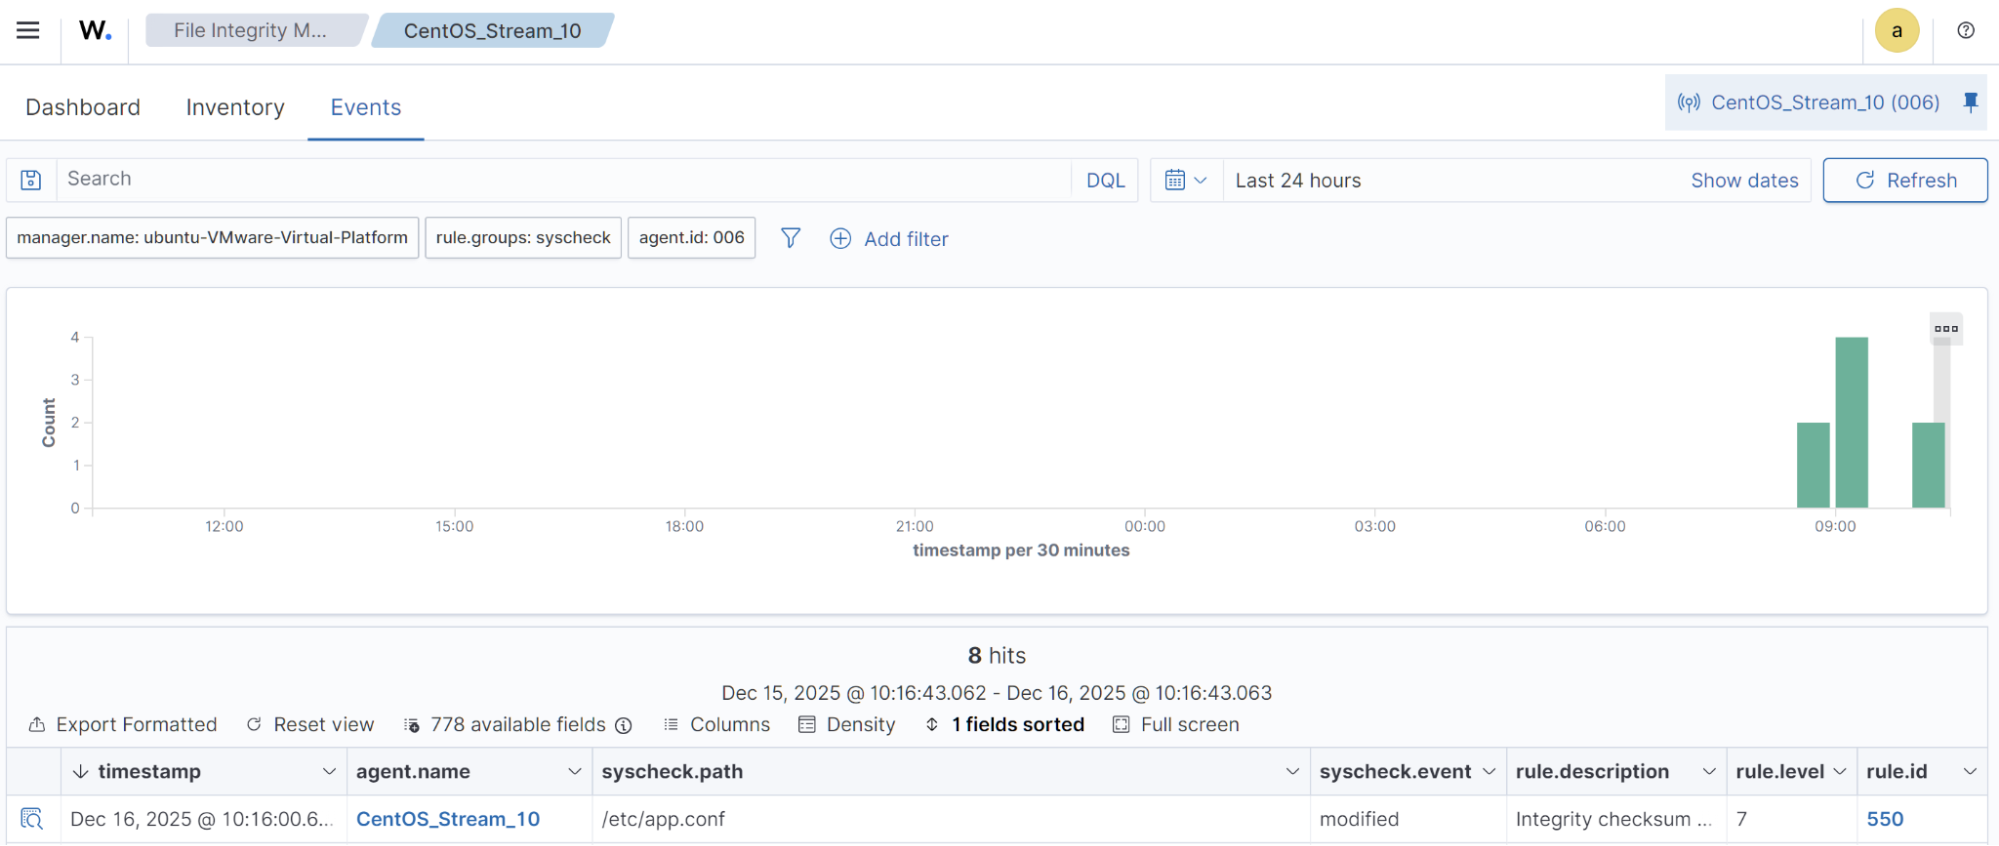The height and width of the screenshot is (846, 1999).
Task: Expand the rule.id column options chevron
Action: click(1970, 771)
